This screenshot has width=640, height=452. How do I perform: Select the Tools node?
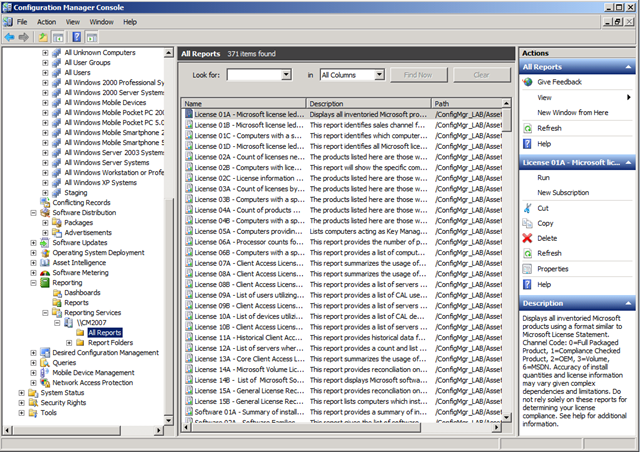click(x=48, y=413)
